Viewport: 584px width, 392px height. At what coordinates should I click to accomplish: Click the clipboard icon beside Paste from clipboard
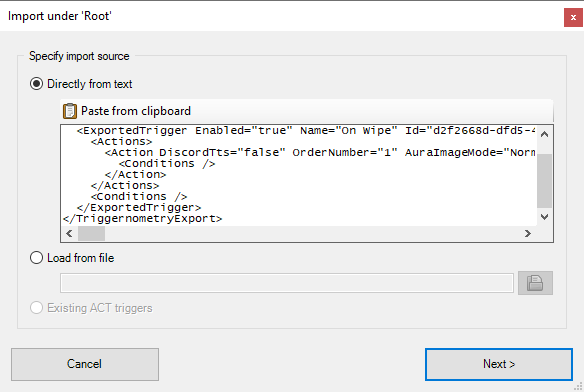coord(70,111)
